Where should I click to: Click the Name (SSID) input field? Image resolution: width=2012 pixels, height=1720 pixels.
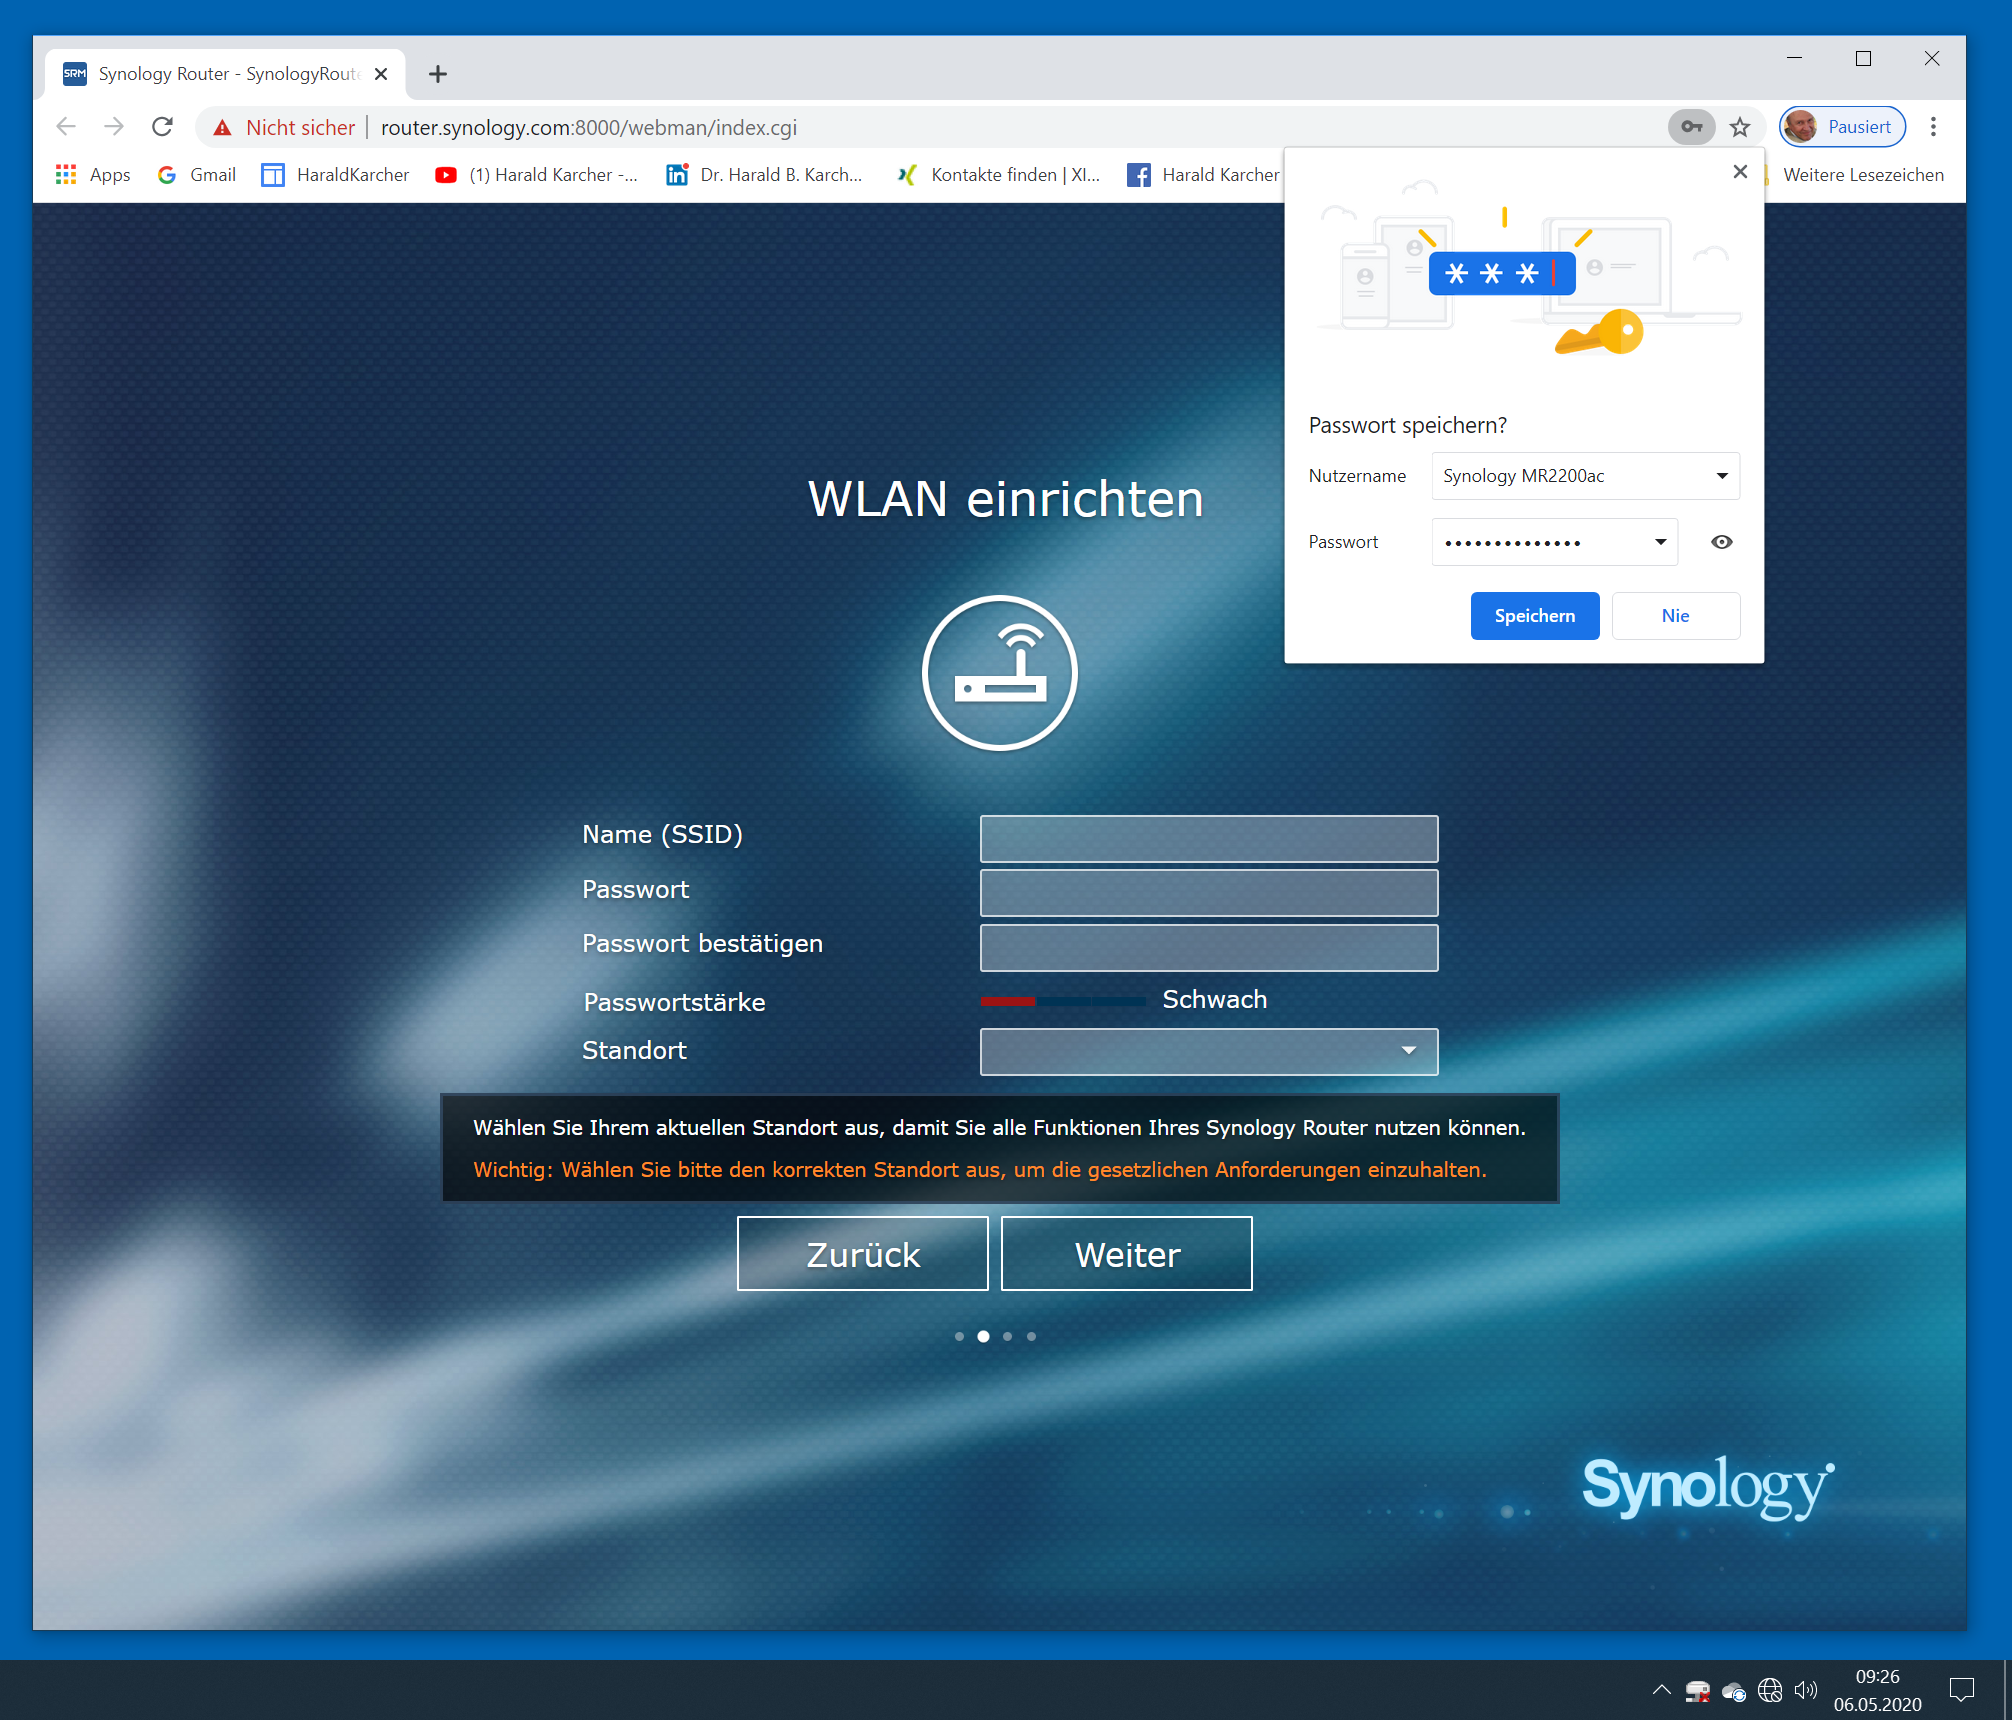click(1208, 838)
